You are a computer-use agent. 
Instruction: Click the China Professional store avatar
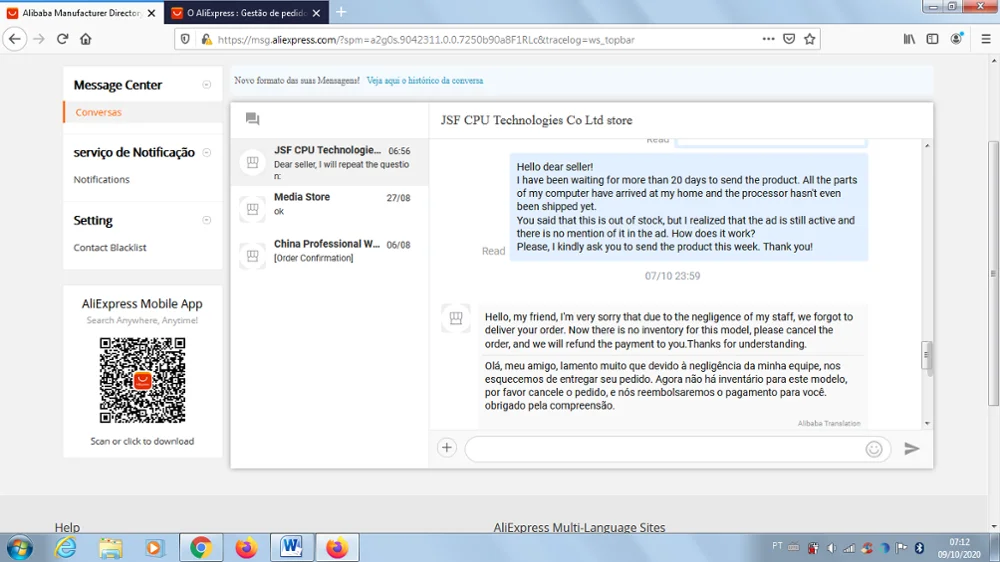253,256
